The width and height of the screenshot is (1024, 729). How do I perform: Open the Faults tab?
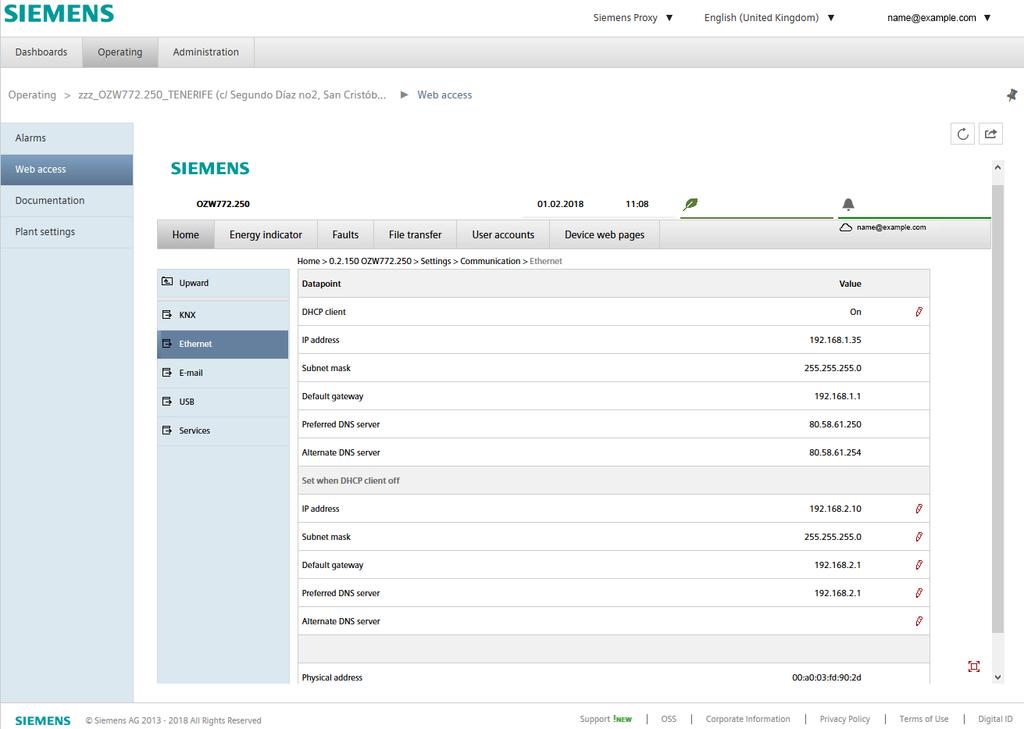[345, 235]
